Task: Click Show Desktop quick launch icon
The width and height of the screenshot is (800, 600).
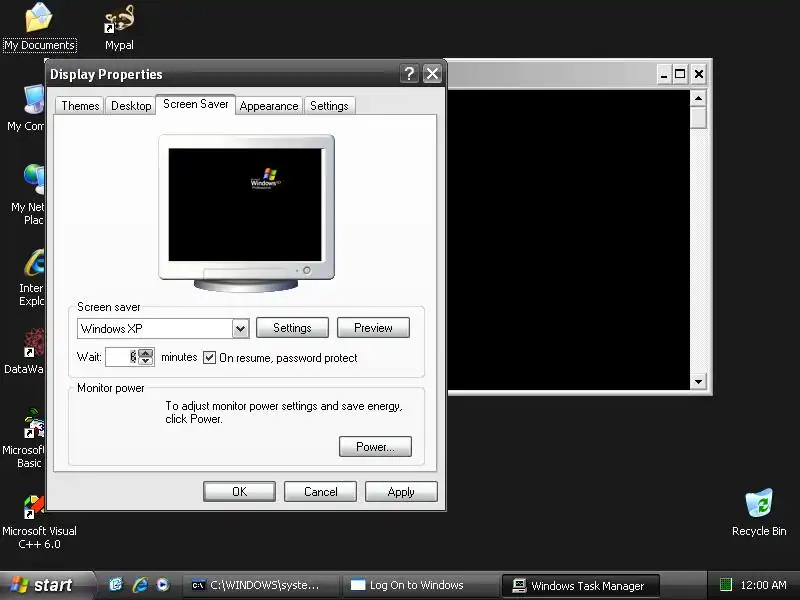Action: click(x=116, y=585)
